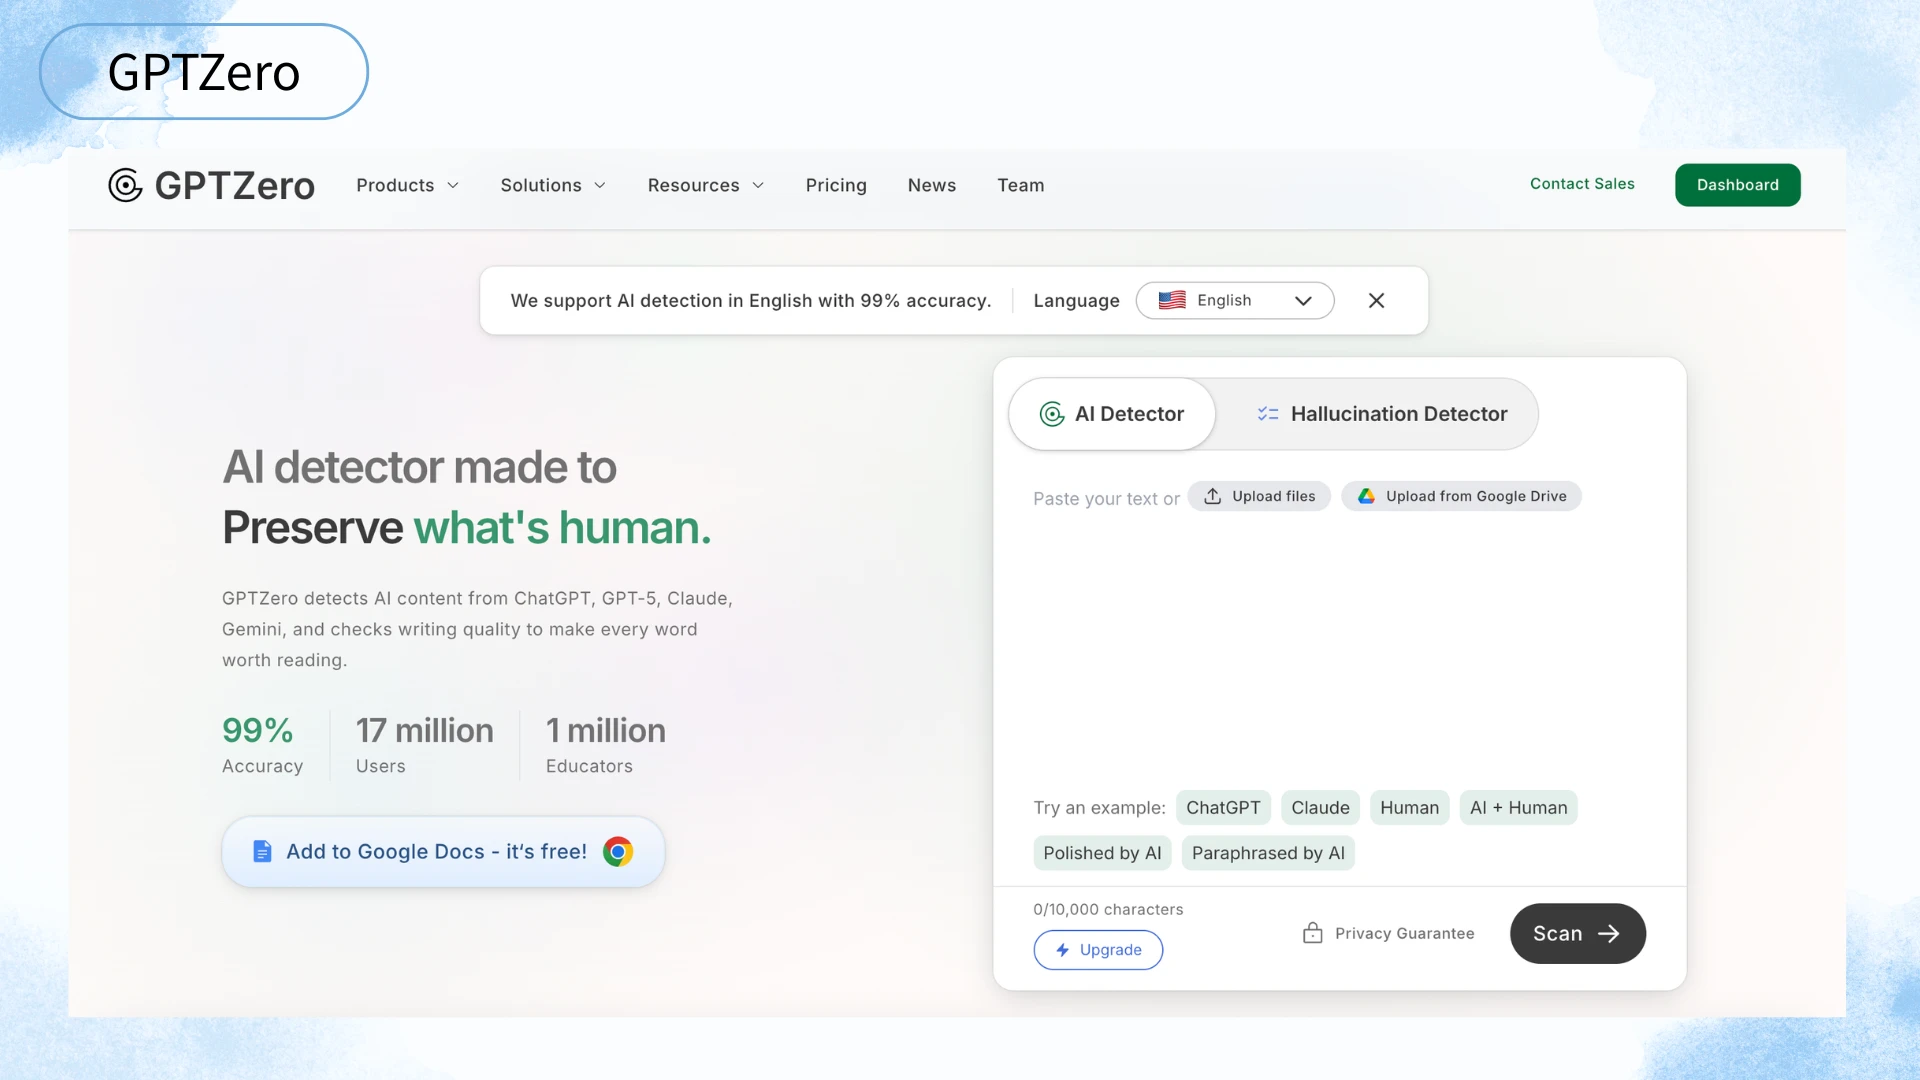The width and height of the screenshot is (1920, 1080).
Task: Load the Polished by AI example
Action: [x=1102, y=853]
